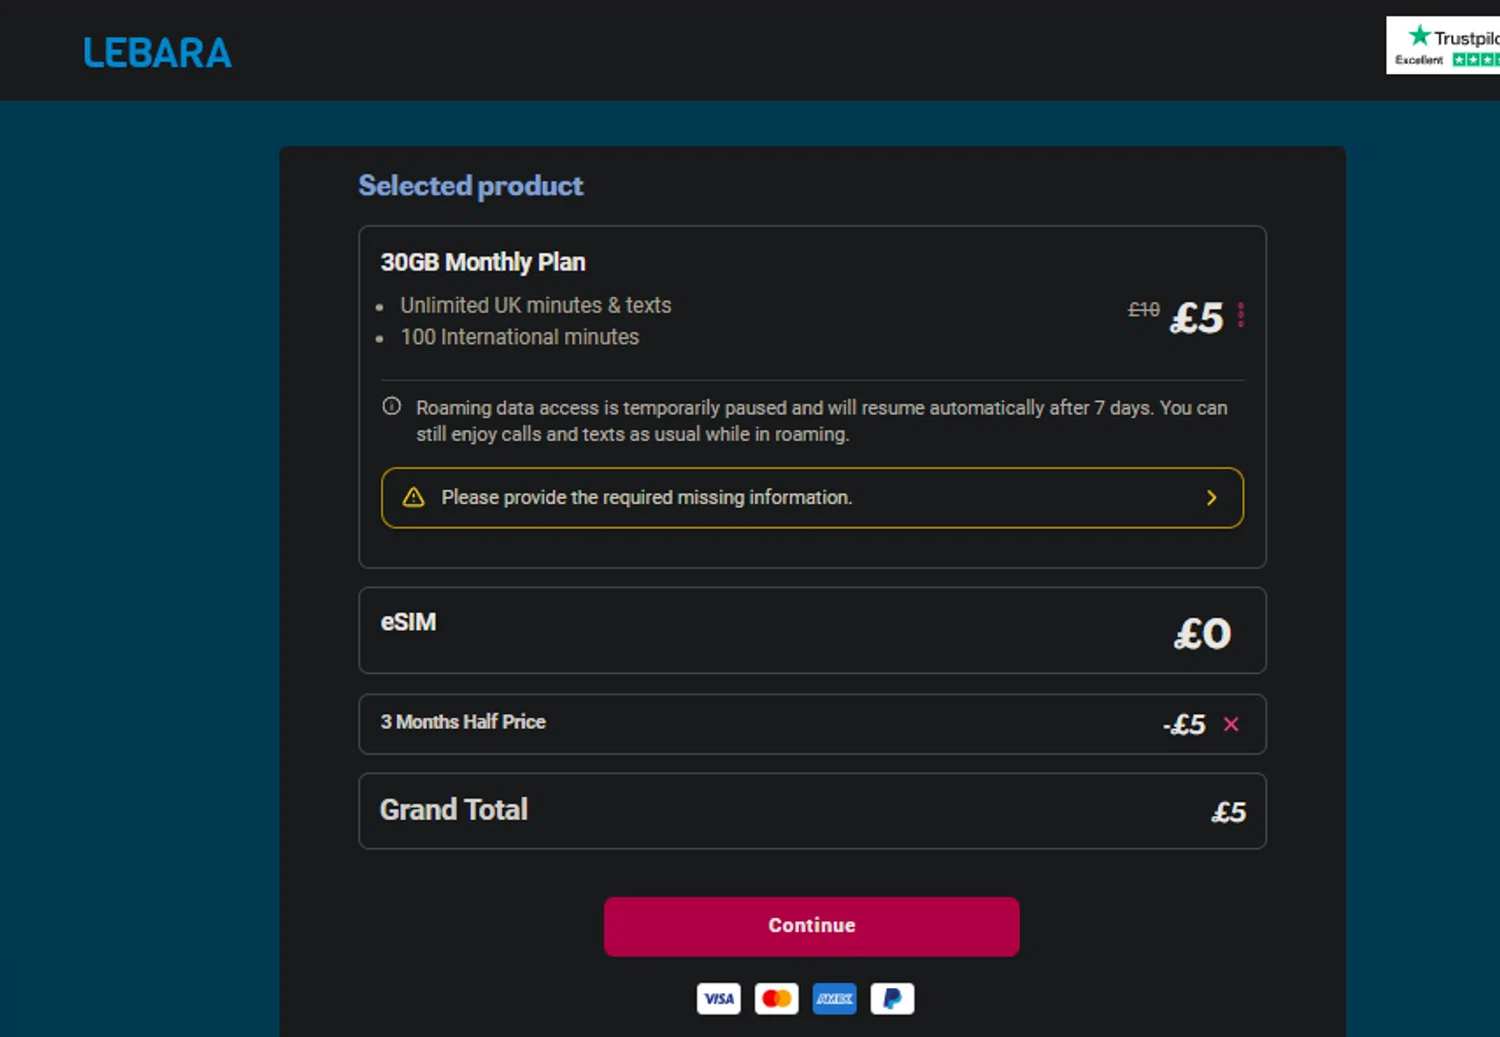1500x1037 pixels.
Task: Click the 30GB Monthly Plan title
Action: [x=483, y=262]
